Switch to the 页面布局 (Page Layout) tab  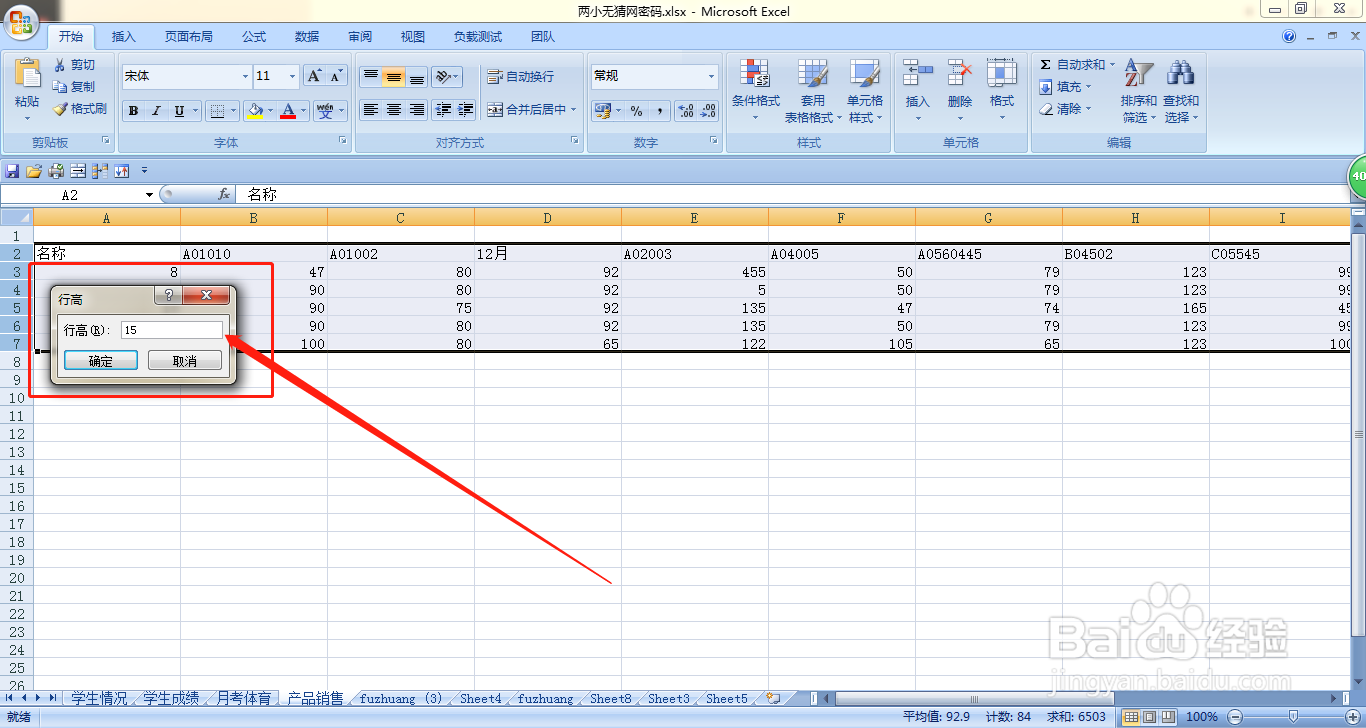[189, 37]
